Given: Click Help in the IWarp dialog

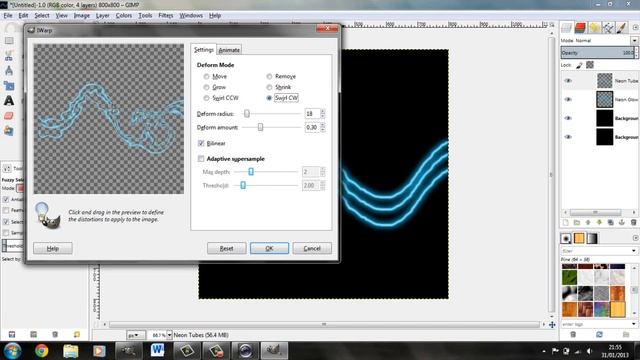Looking at the screenshot, I should [x=53, y=248].
